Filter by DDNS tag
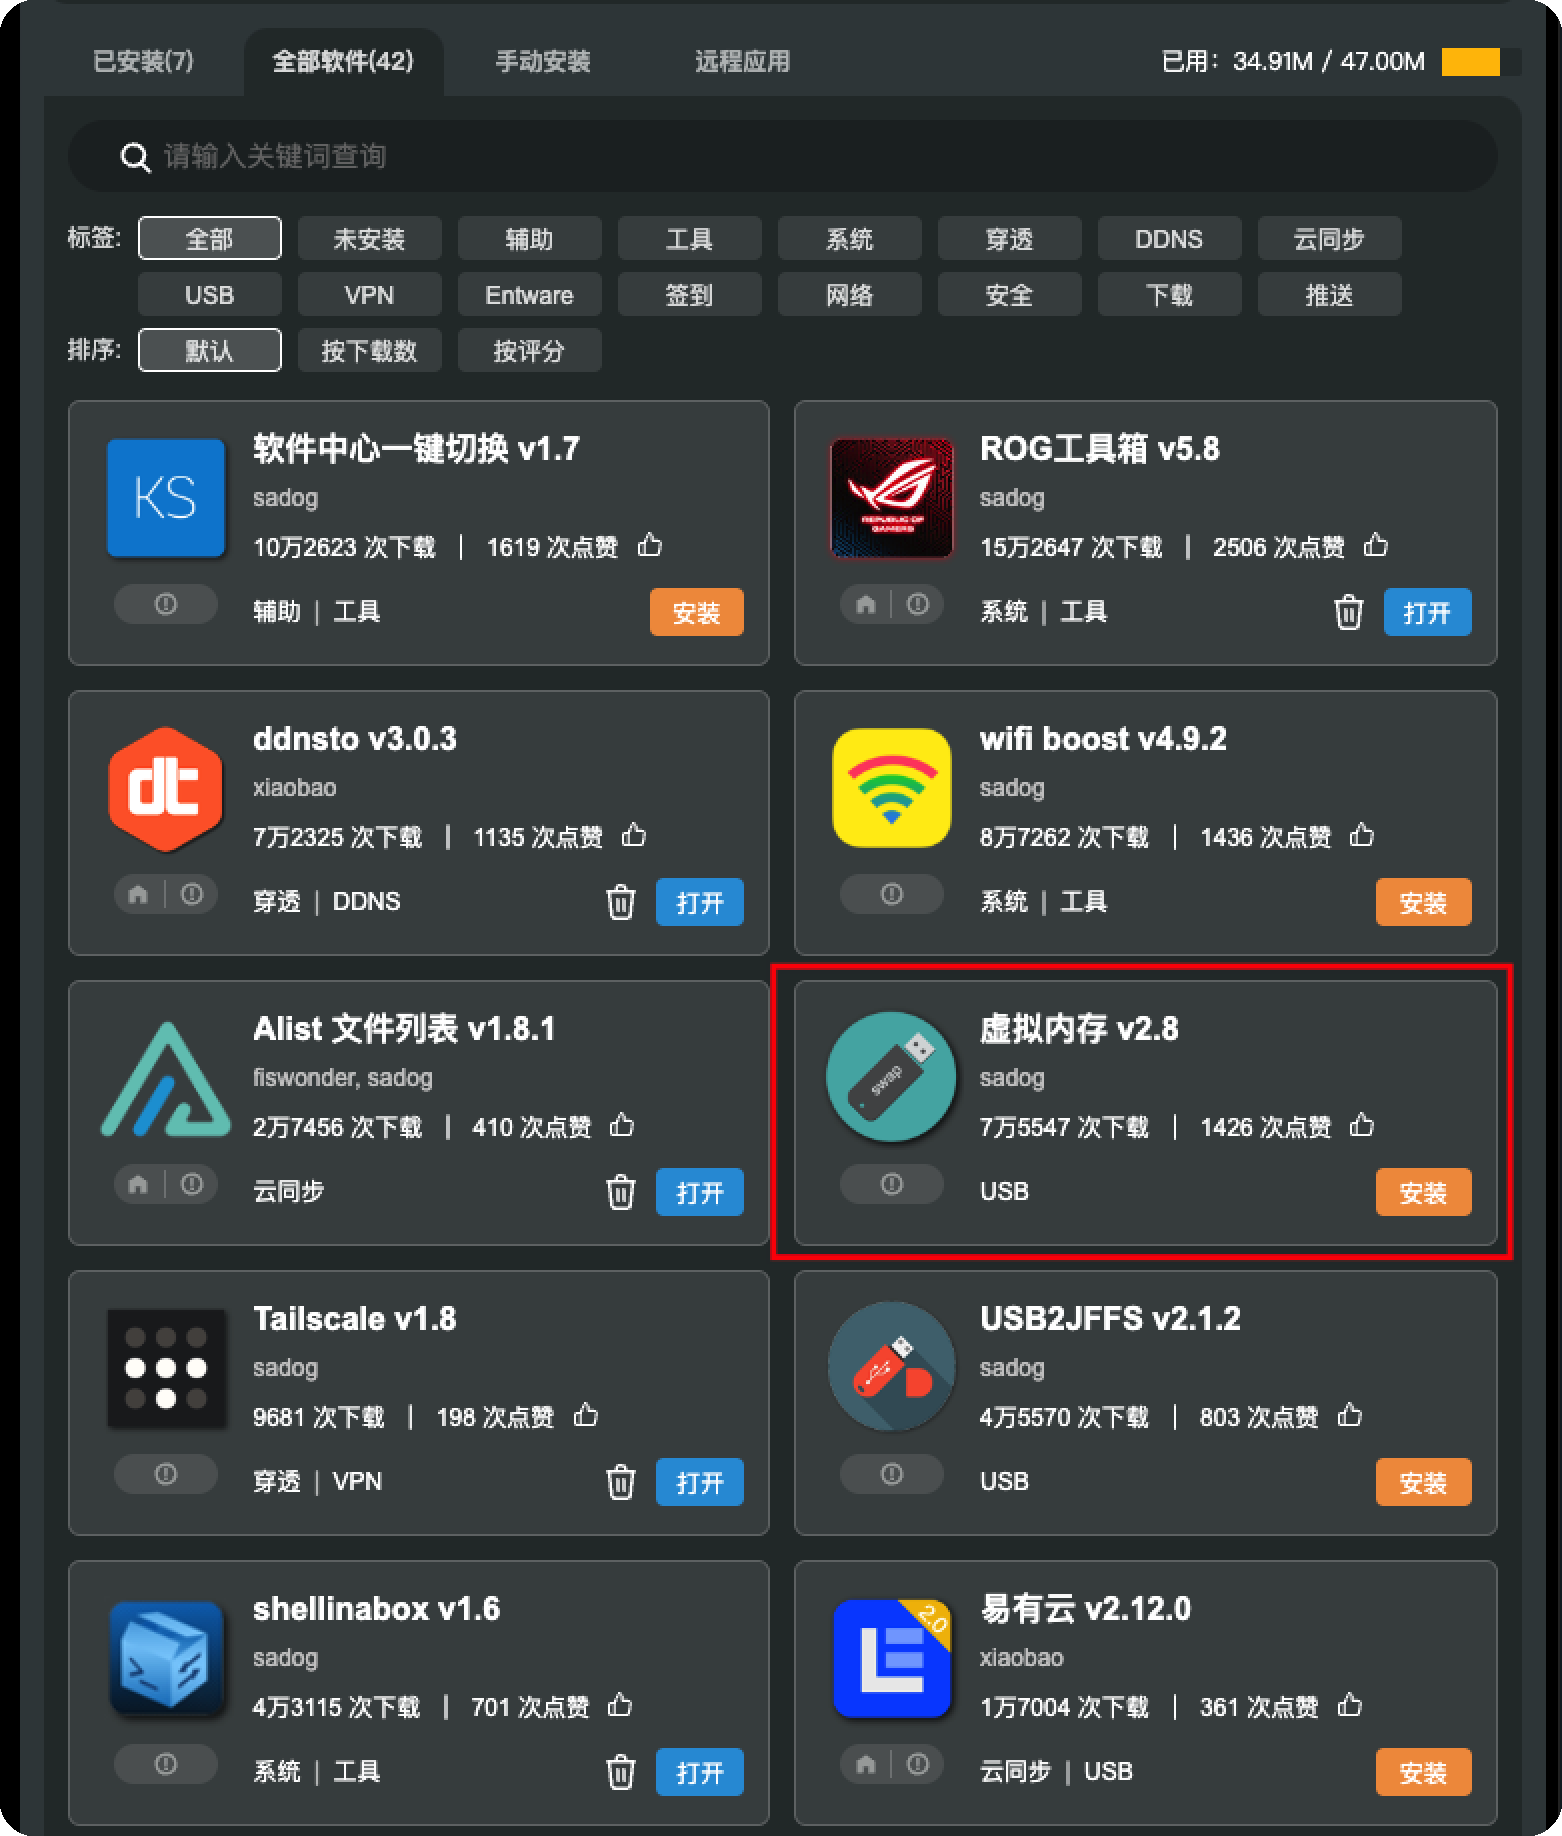Viewport: 1562px width, 1836px height. tap(1170, 239)
